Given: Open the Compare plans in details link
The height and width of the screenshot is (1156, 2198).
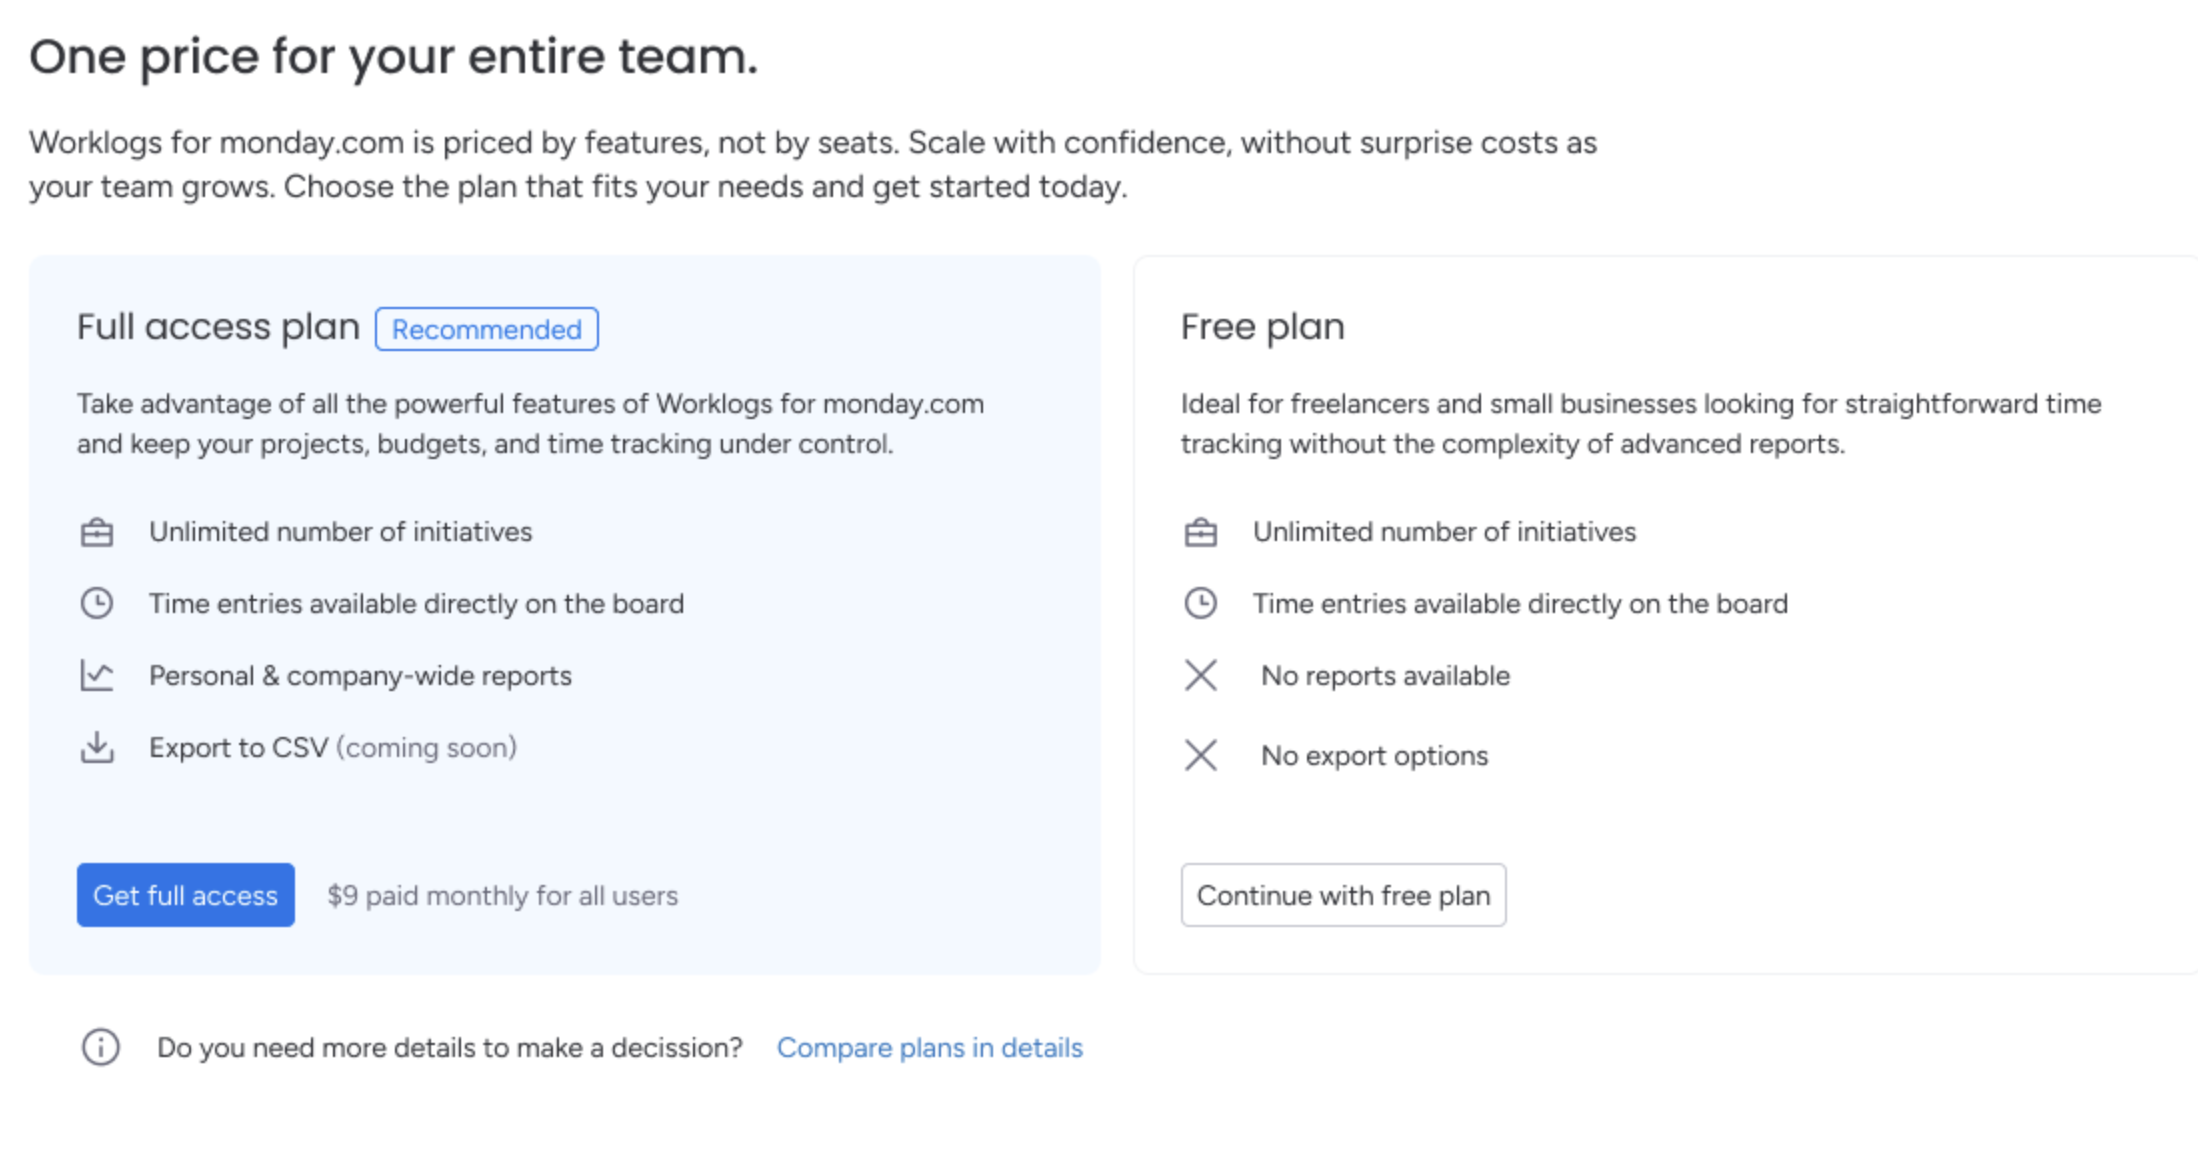Looking at the screenshot, I should point(930,1047).
